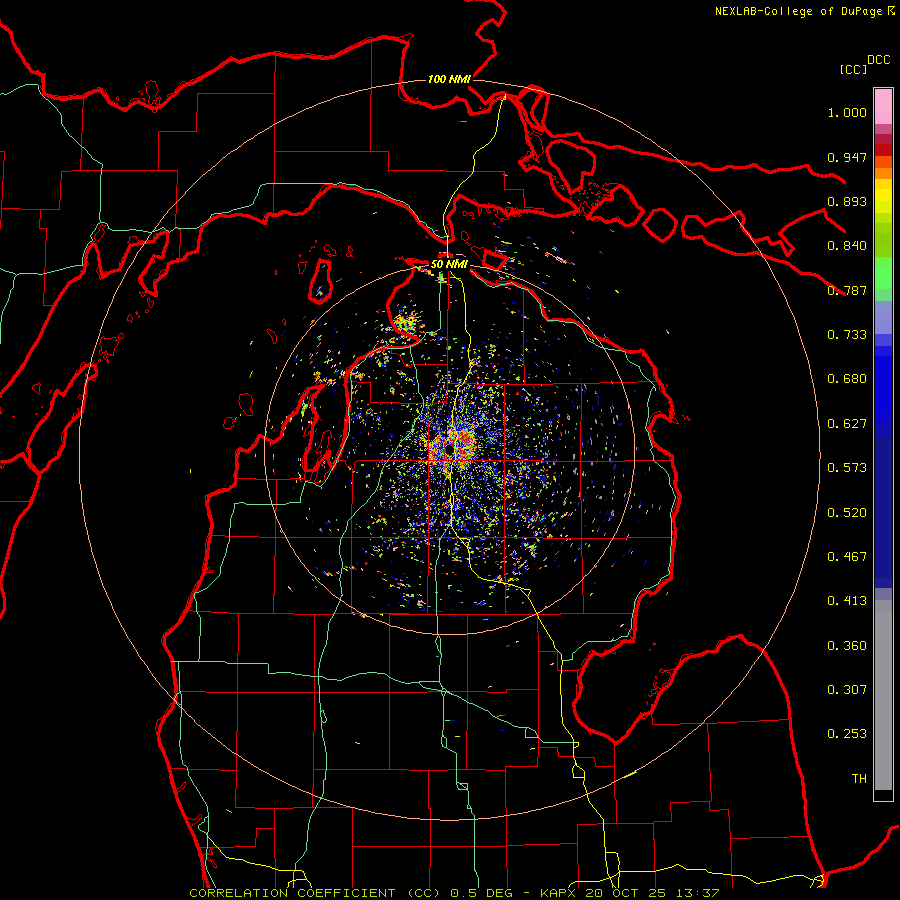Viewport: 900px width, 900px height.
Task: Click the 0.520 scale value
Action: click(847, 513)
